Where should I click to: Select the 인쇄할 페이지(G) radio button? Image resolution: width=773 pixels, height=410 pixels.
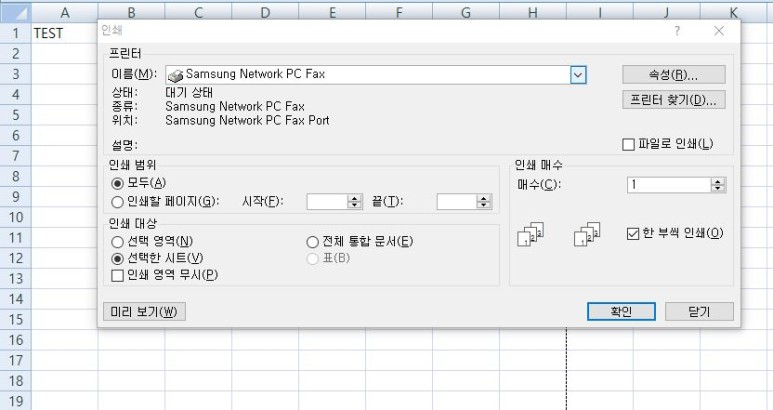coord(117,202)
